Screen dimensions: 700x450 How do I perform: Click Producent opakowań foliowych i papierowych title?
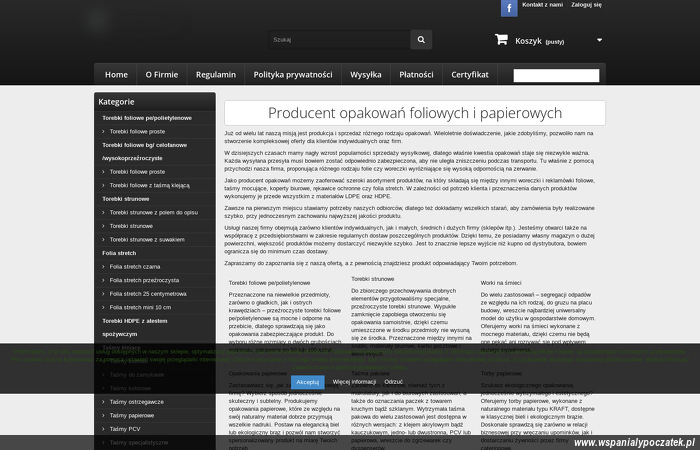click(x=415, y=113)
